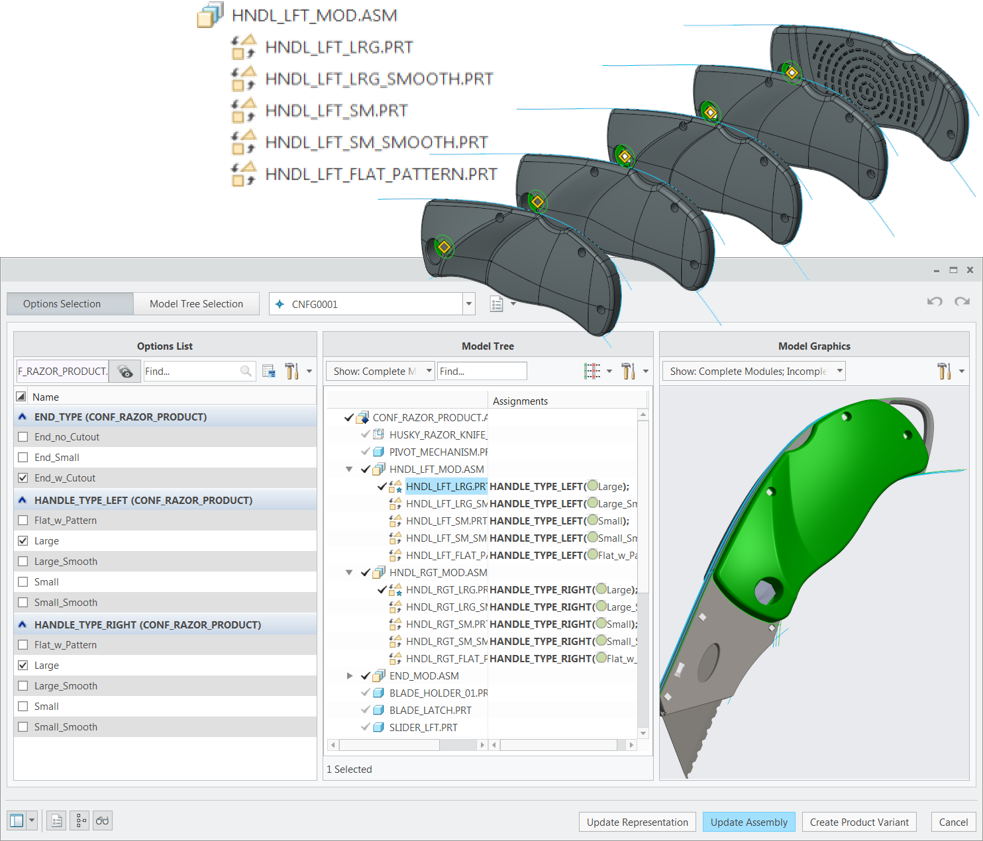Check the Flat_w_Pattern option under HANDLE_TYPE_LEFT
Screen dimensions: 983x841
pos(22,519)
